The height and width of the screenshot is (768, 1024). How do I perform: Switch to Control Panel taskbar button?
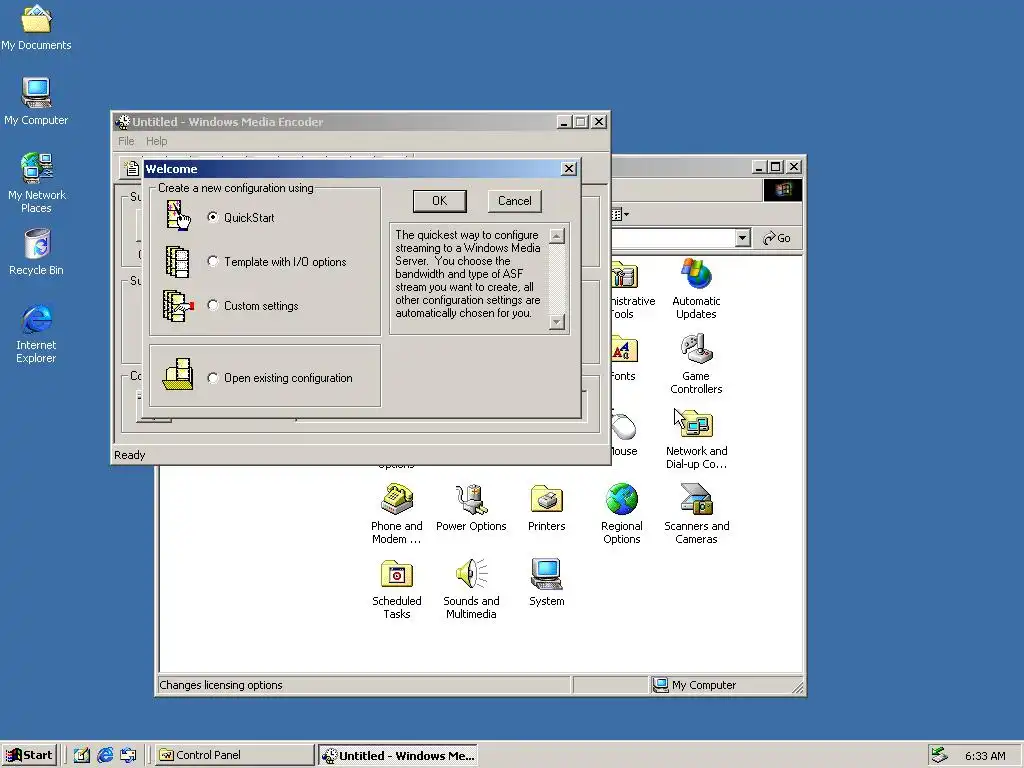pyautogui.click(x=234, y=755)
